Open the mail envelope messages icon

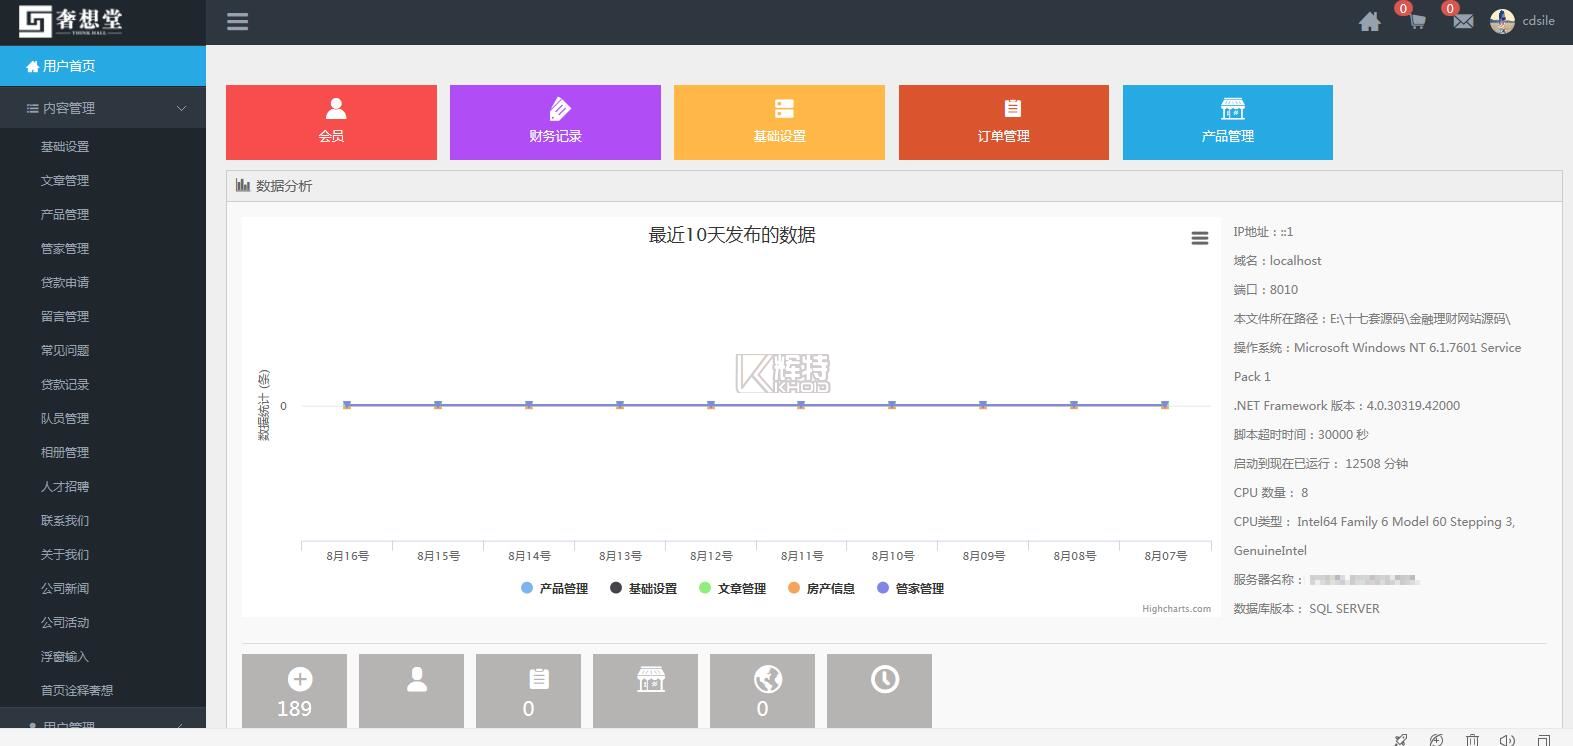(x=1463, y=21)
